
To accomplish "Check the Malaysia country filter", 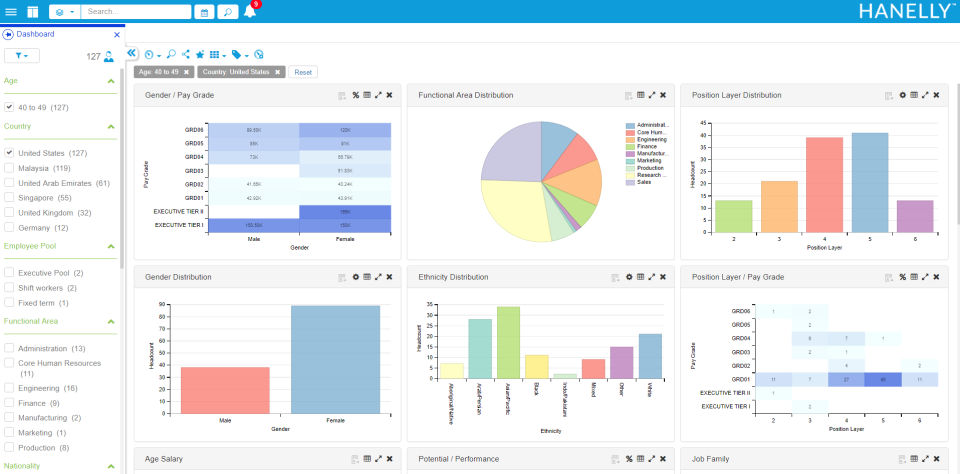I will point(9,168).
